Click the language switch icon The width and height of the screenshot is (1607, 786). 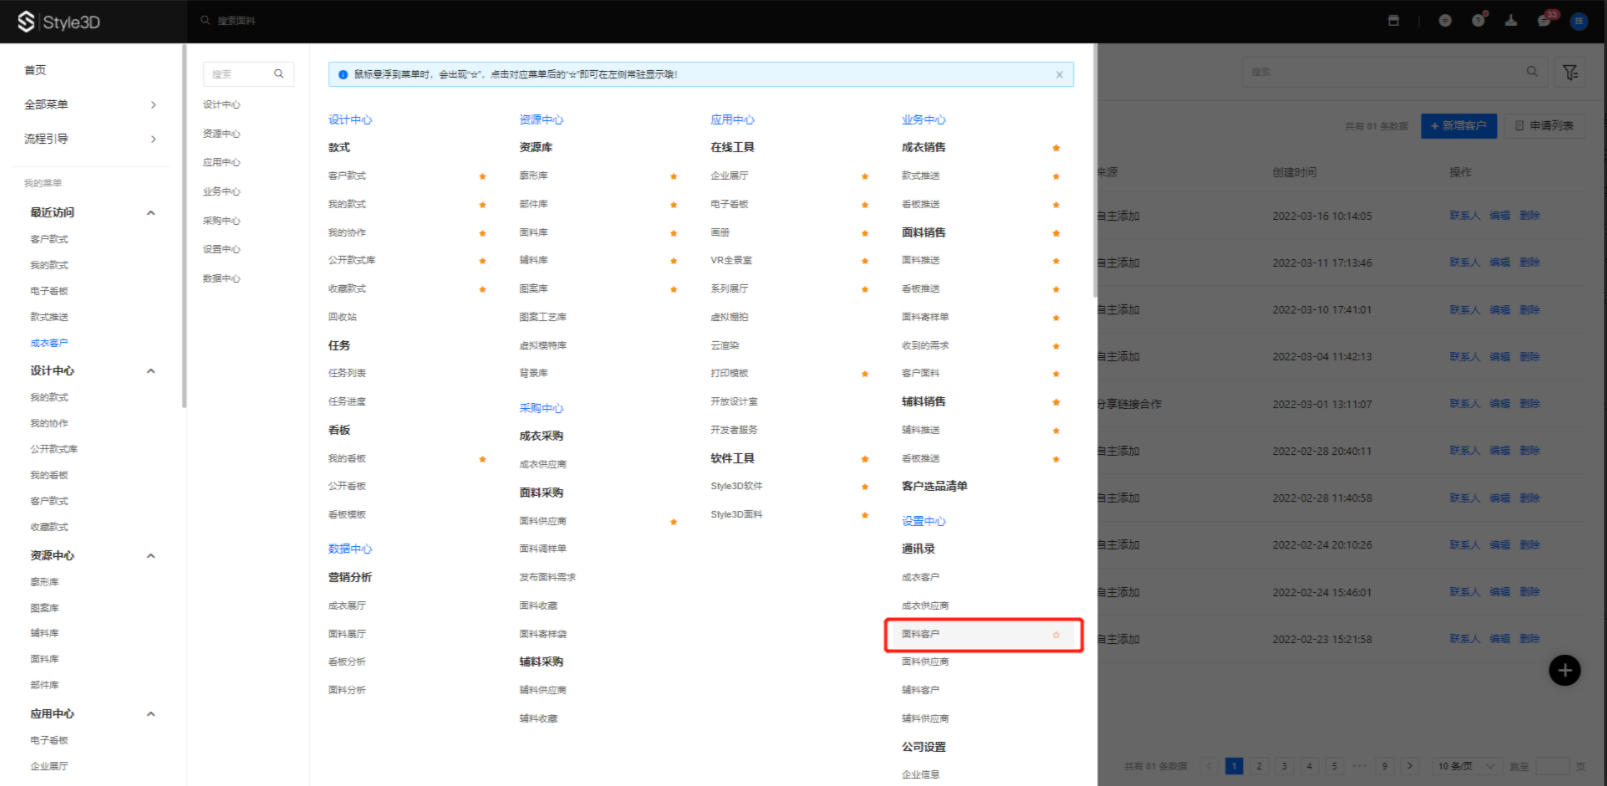coord(1445,21)
